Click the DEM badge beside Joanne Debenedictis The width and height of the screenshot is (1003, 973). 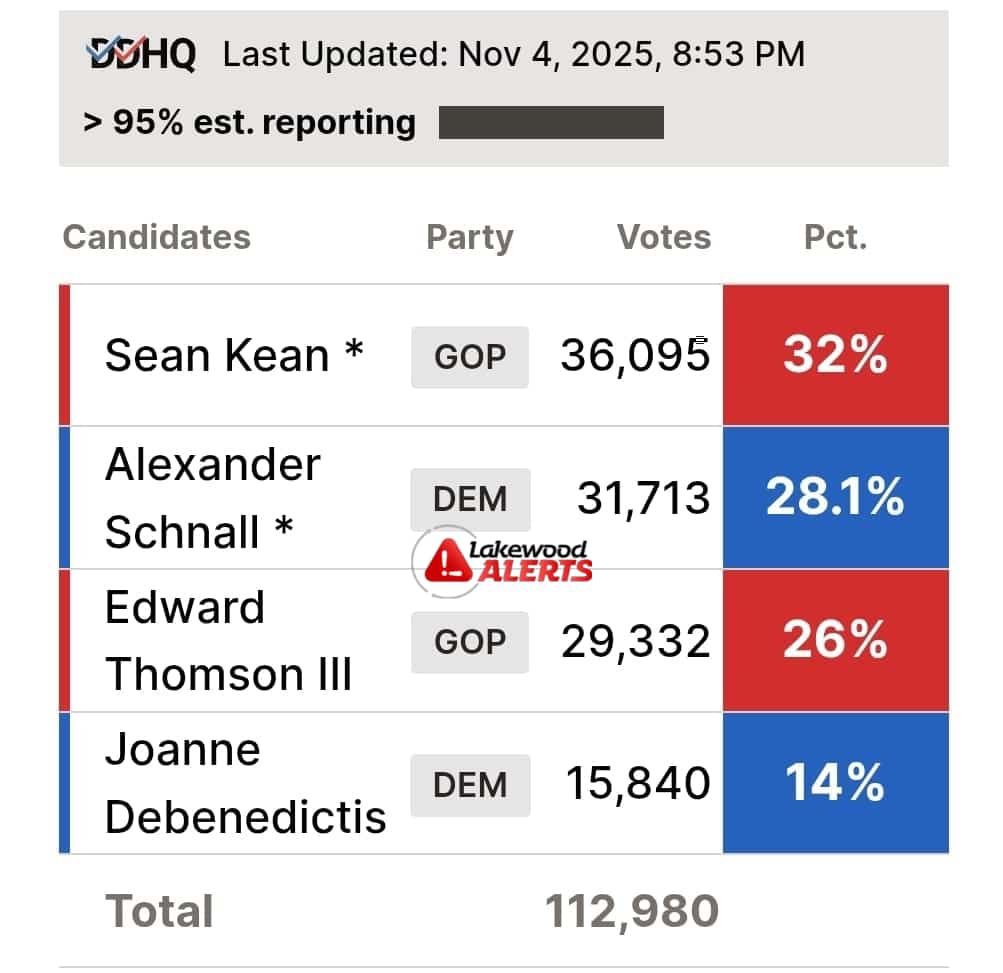(470, 784)
